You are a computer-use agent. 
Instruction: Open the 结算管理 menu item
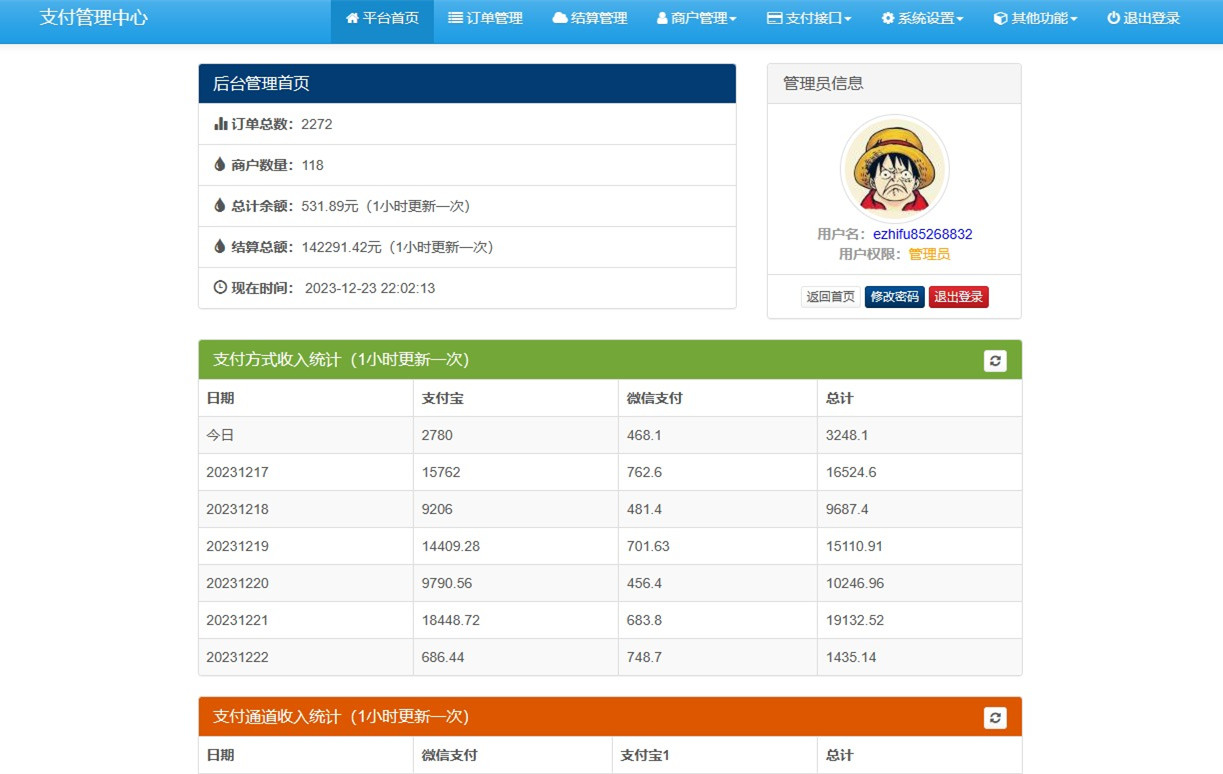pos(599,18)
